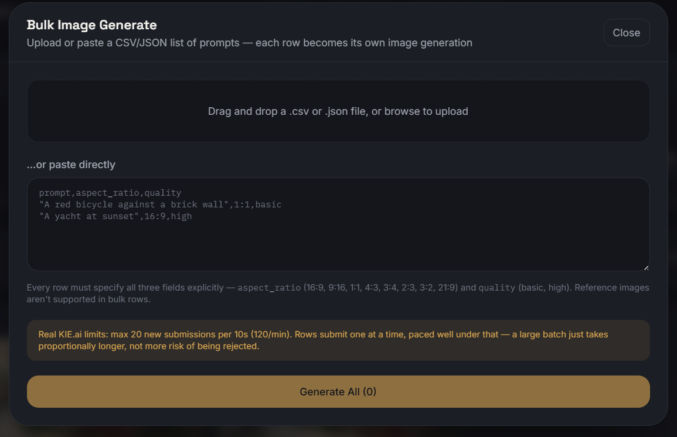Click the 'prompt,aspect_ratio,quality' placeholder header line
Viewport: 677px width, 437px height.
(x=110, y=193)
